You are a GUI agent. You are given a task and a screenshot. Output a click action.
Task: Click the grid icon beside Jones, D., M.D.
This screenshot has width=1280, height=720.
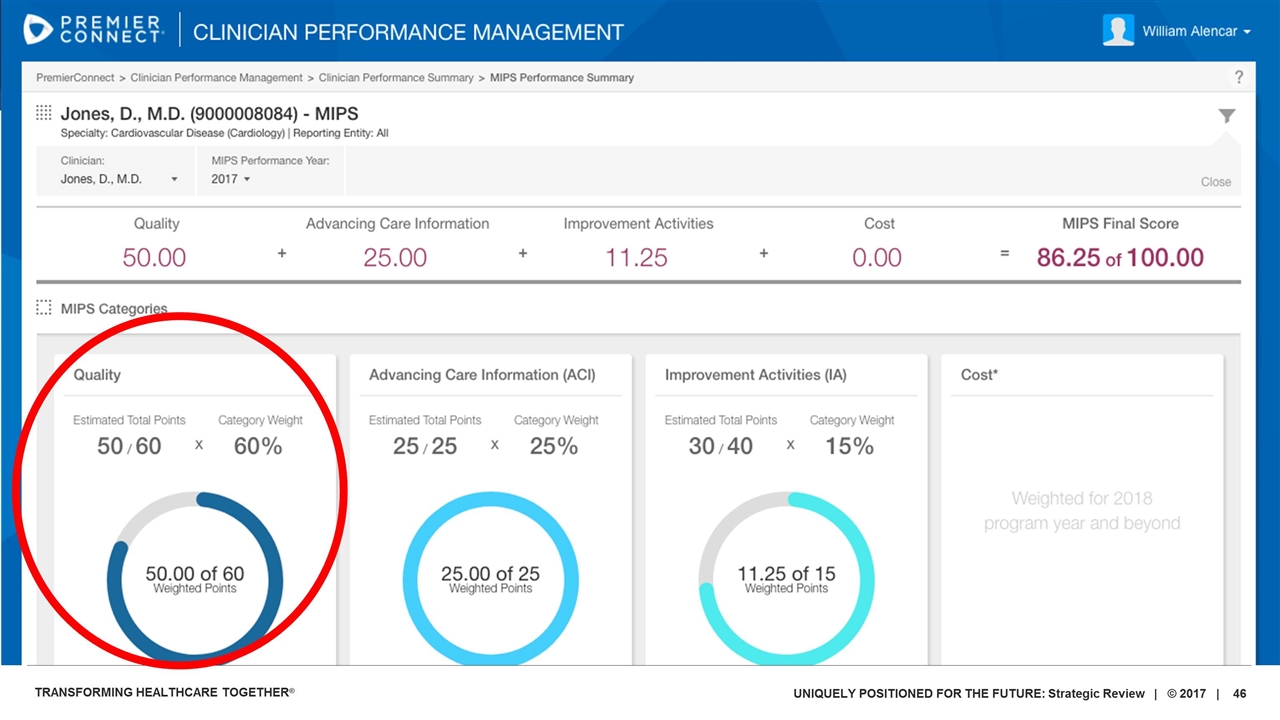[44, 113]
